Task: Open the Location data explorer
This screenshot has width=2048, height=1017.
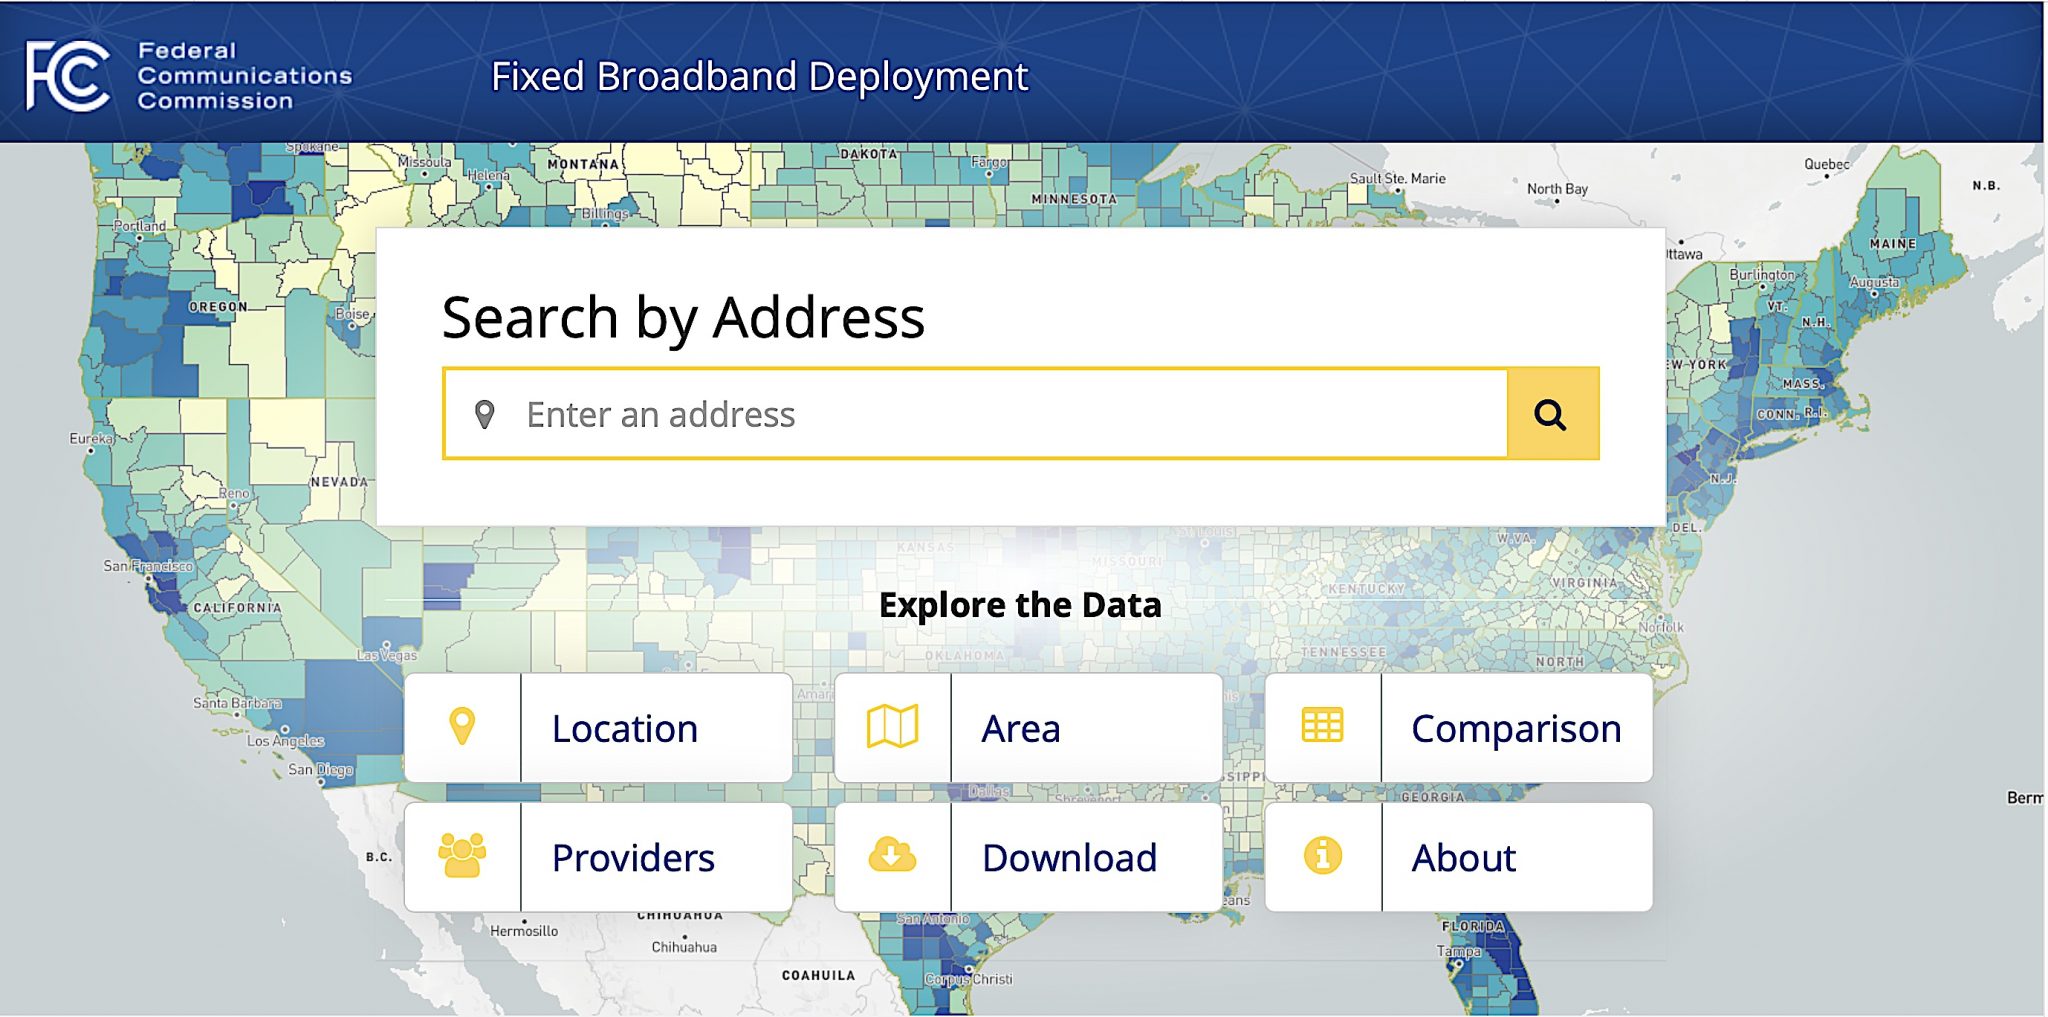Action: 625,729
